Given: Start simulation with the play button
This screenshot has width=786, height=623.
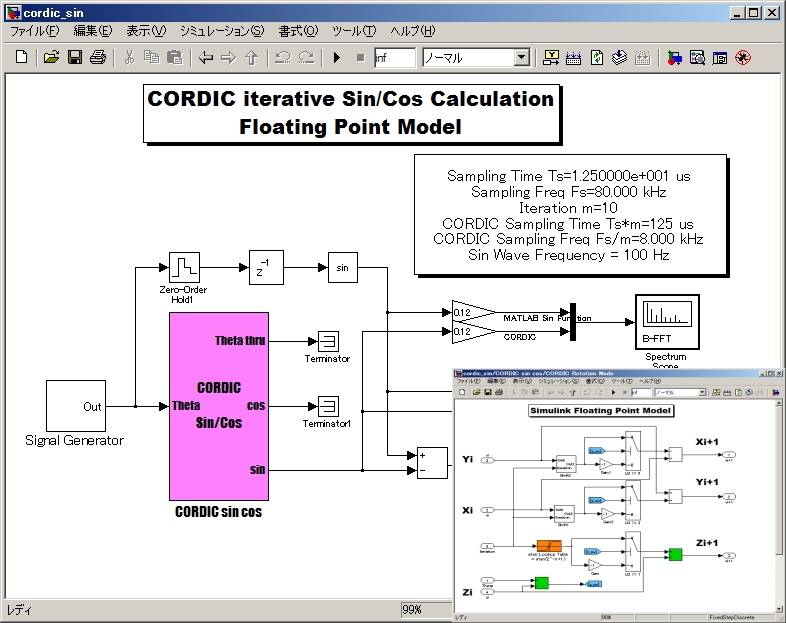Looking at the screenshot, I should (x=337, y=58).
